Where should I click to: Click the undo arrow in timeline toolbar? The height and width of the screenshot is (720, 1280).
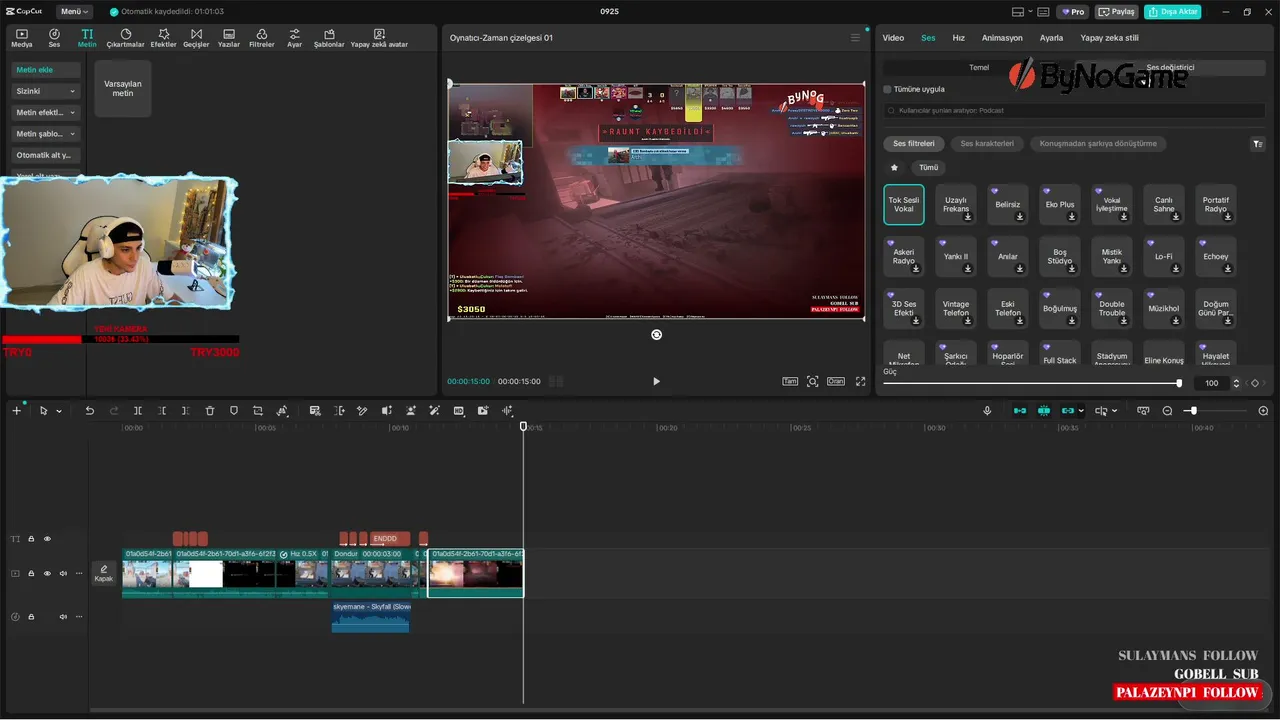89,411
